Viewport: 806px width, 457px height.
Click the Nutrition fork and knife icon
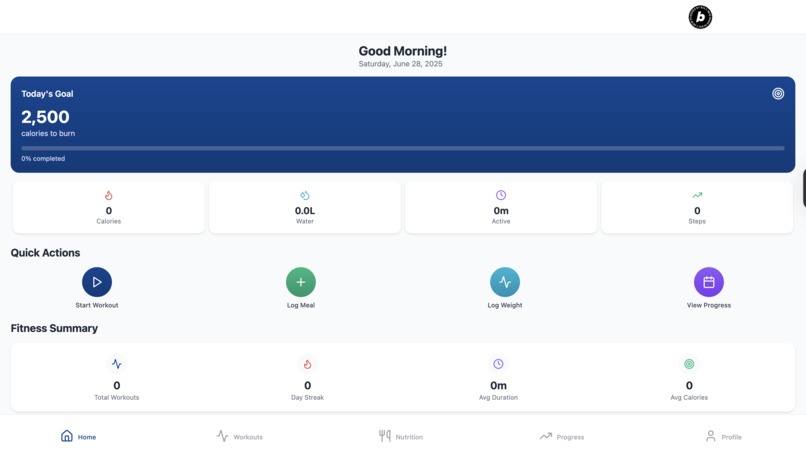coord(384,436)
